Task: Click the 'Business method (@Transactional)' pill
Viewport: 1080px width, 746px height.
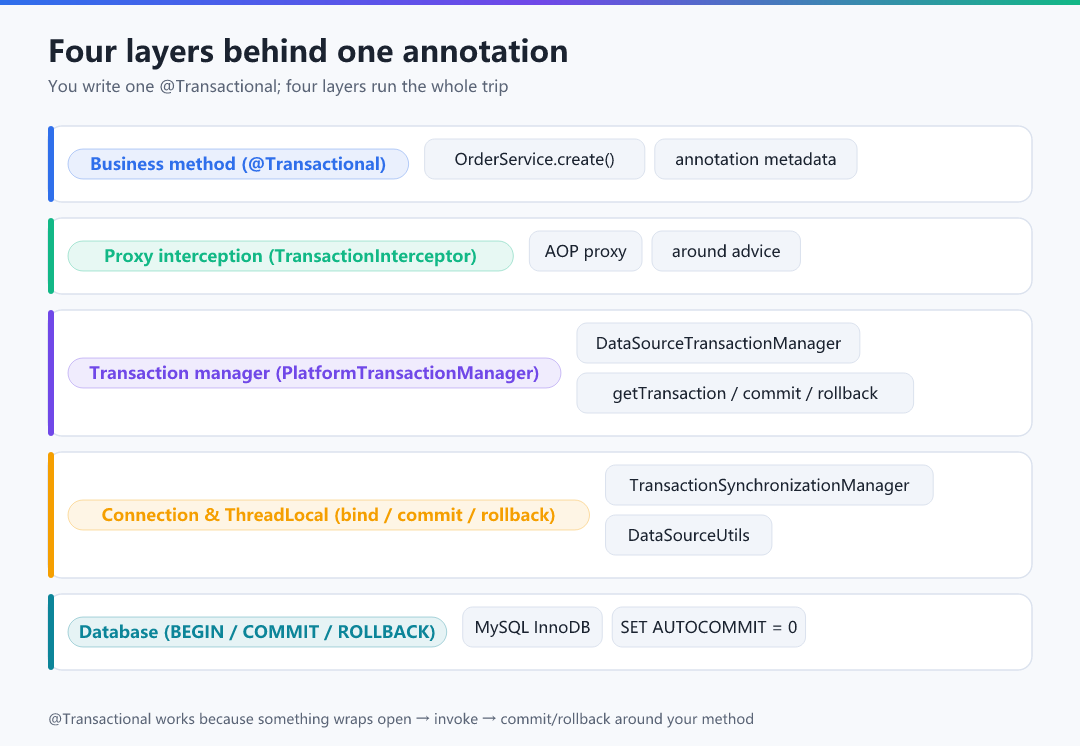Action: (x=238, y=164)
